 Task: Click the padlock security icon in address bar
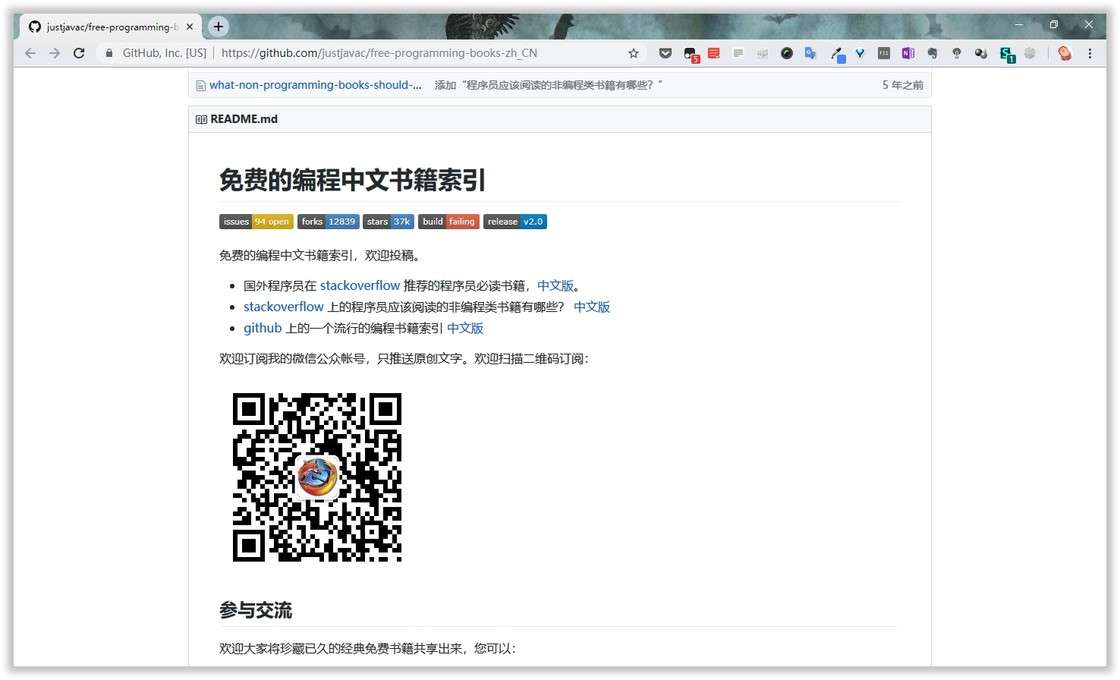coord(108,53)
